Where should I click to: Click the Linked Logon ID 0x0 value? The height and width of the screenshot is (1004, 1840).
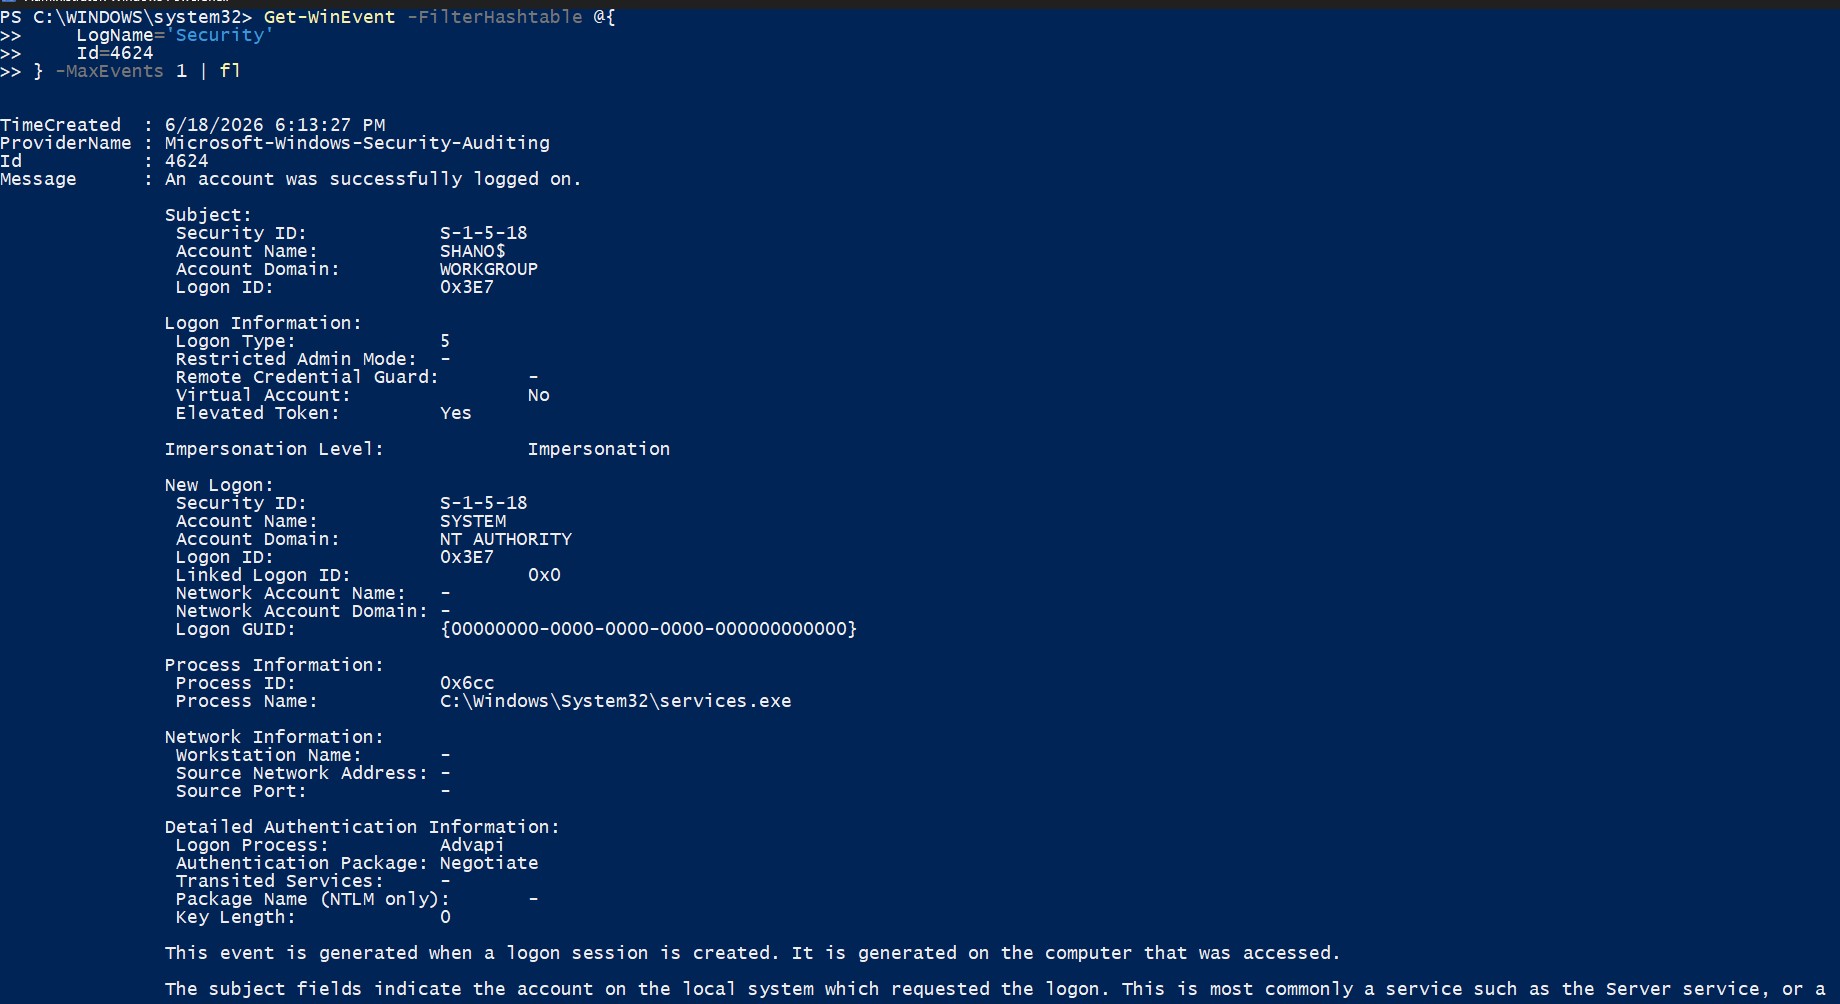tap(544, 575)
